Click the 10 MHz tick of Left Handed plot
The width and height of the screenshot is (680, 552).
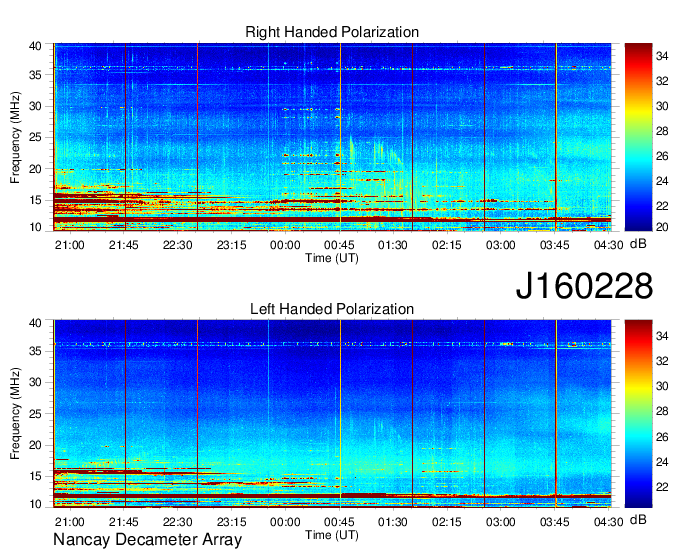pyautogui.click(x=35, y=504)
